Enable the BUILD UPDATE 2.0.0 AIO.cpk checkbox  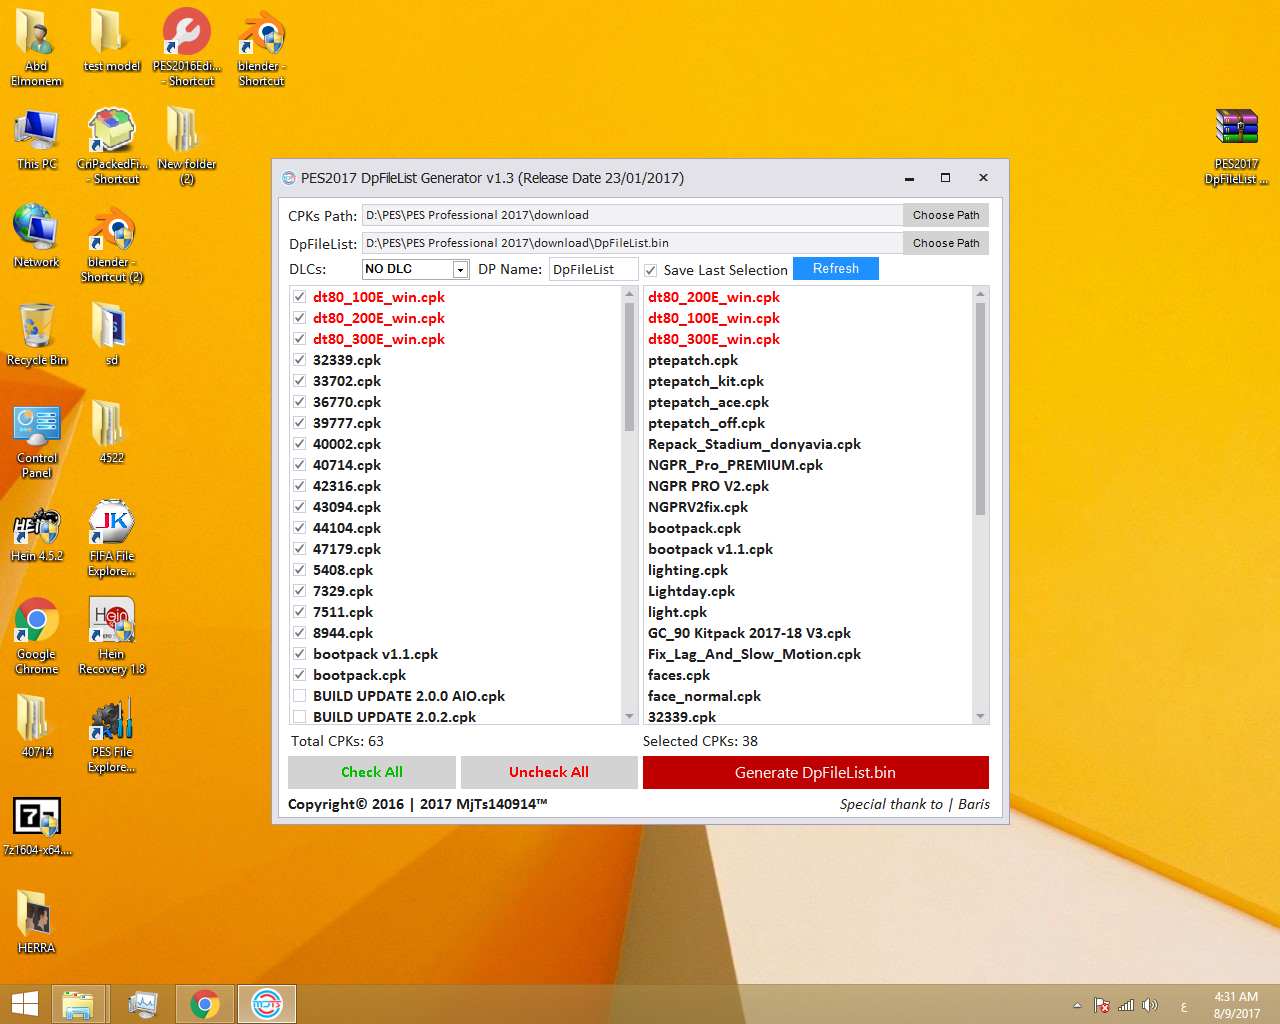[x=299, y=696]
